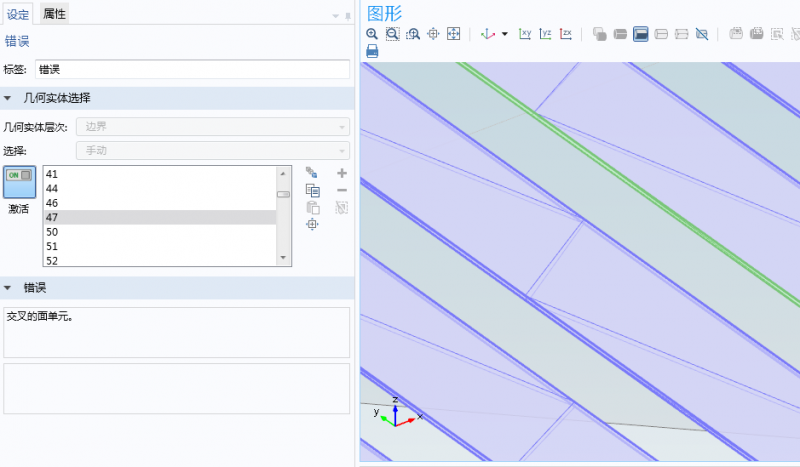800x467 pixels.
Task: Switch to the XY view
Action: coord(524,34)
